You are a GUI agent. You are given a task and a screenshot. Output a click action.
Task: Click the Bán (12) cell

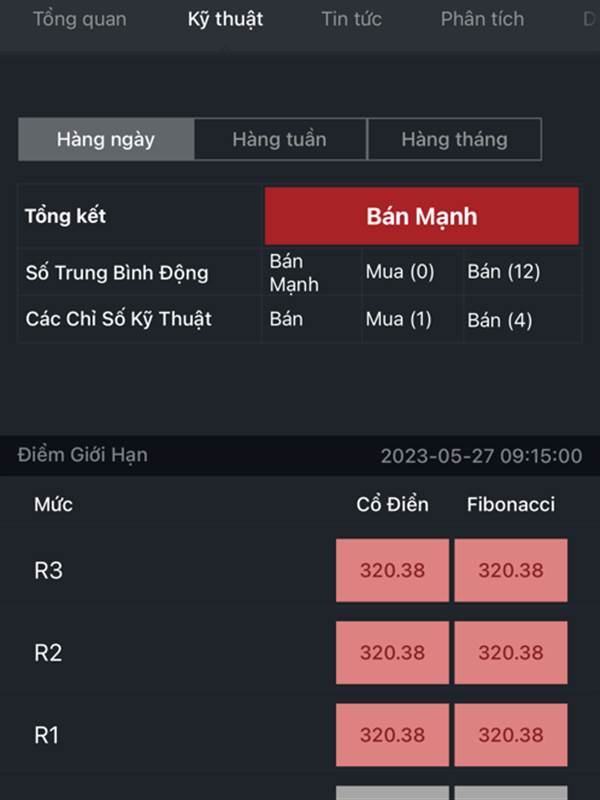click(x=504, y=271)
